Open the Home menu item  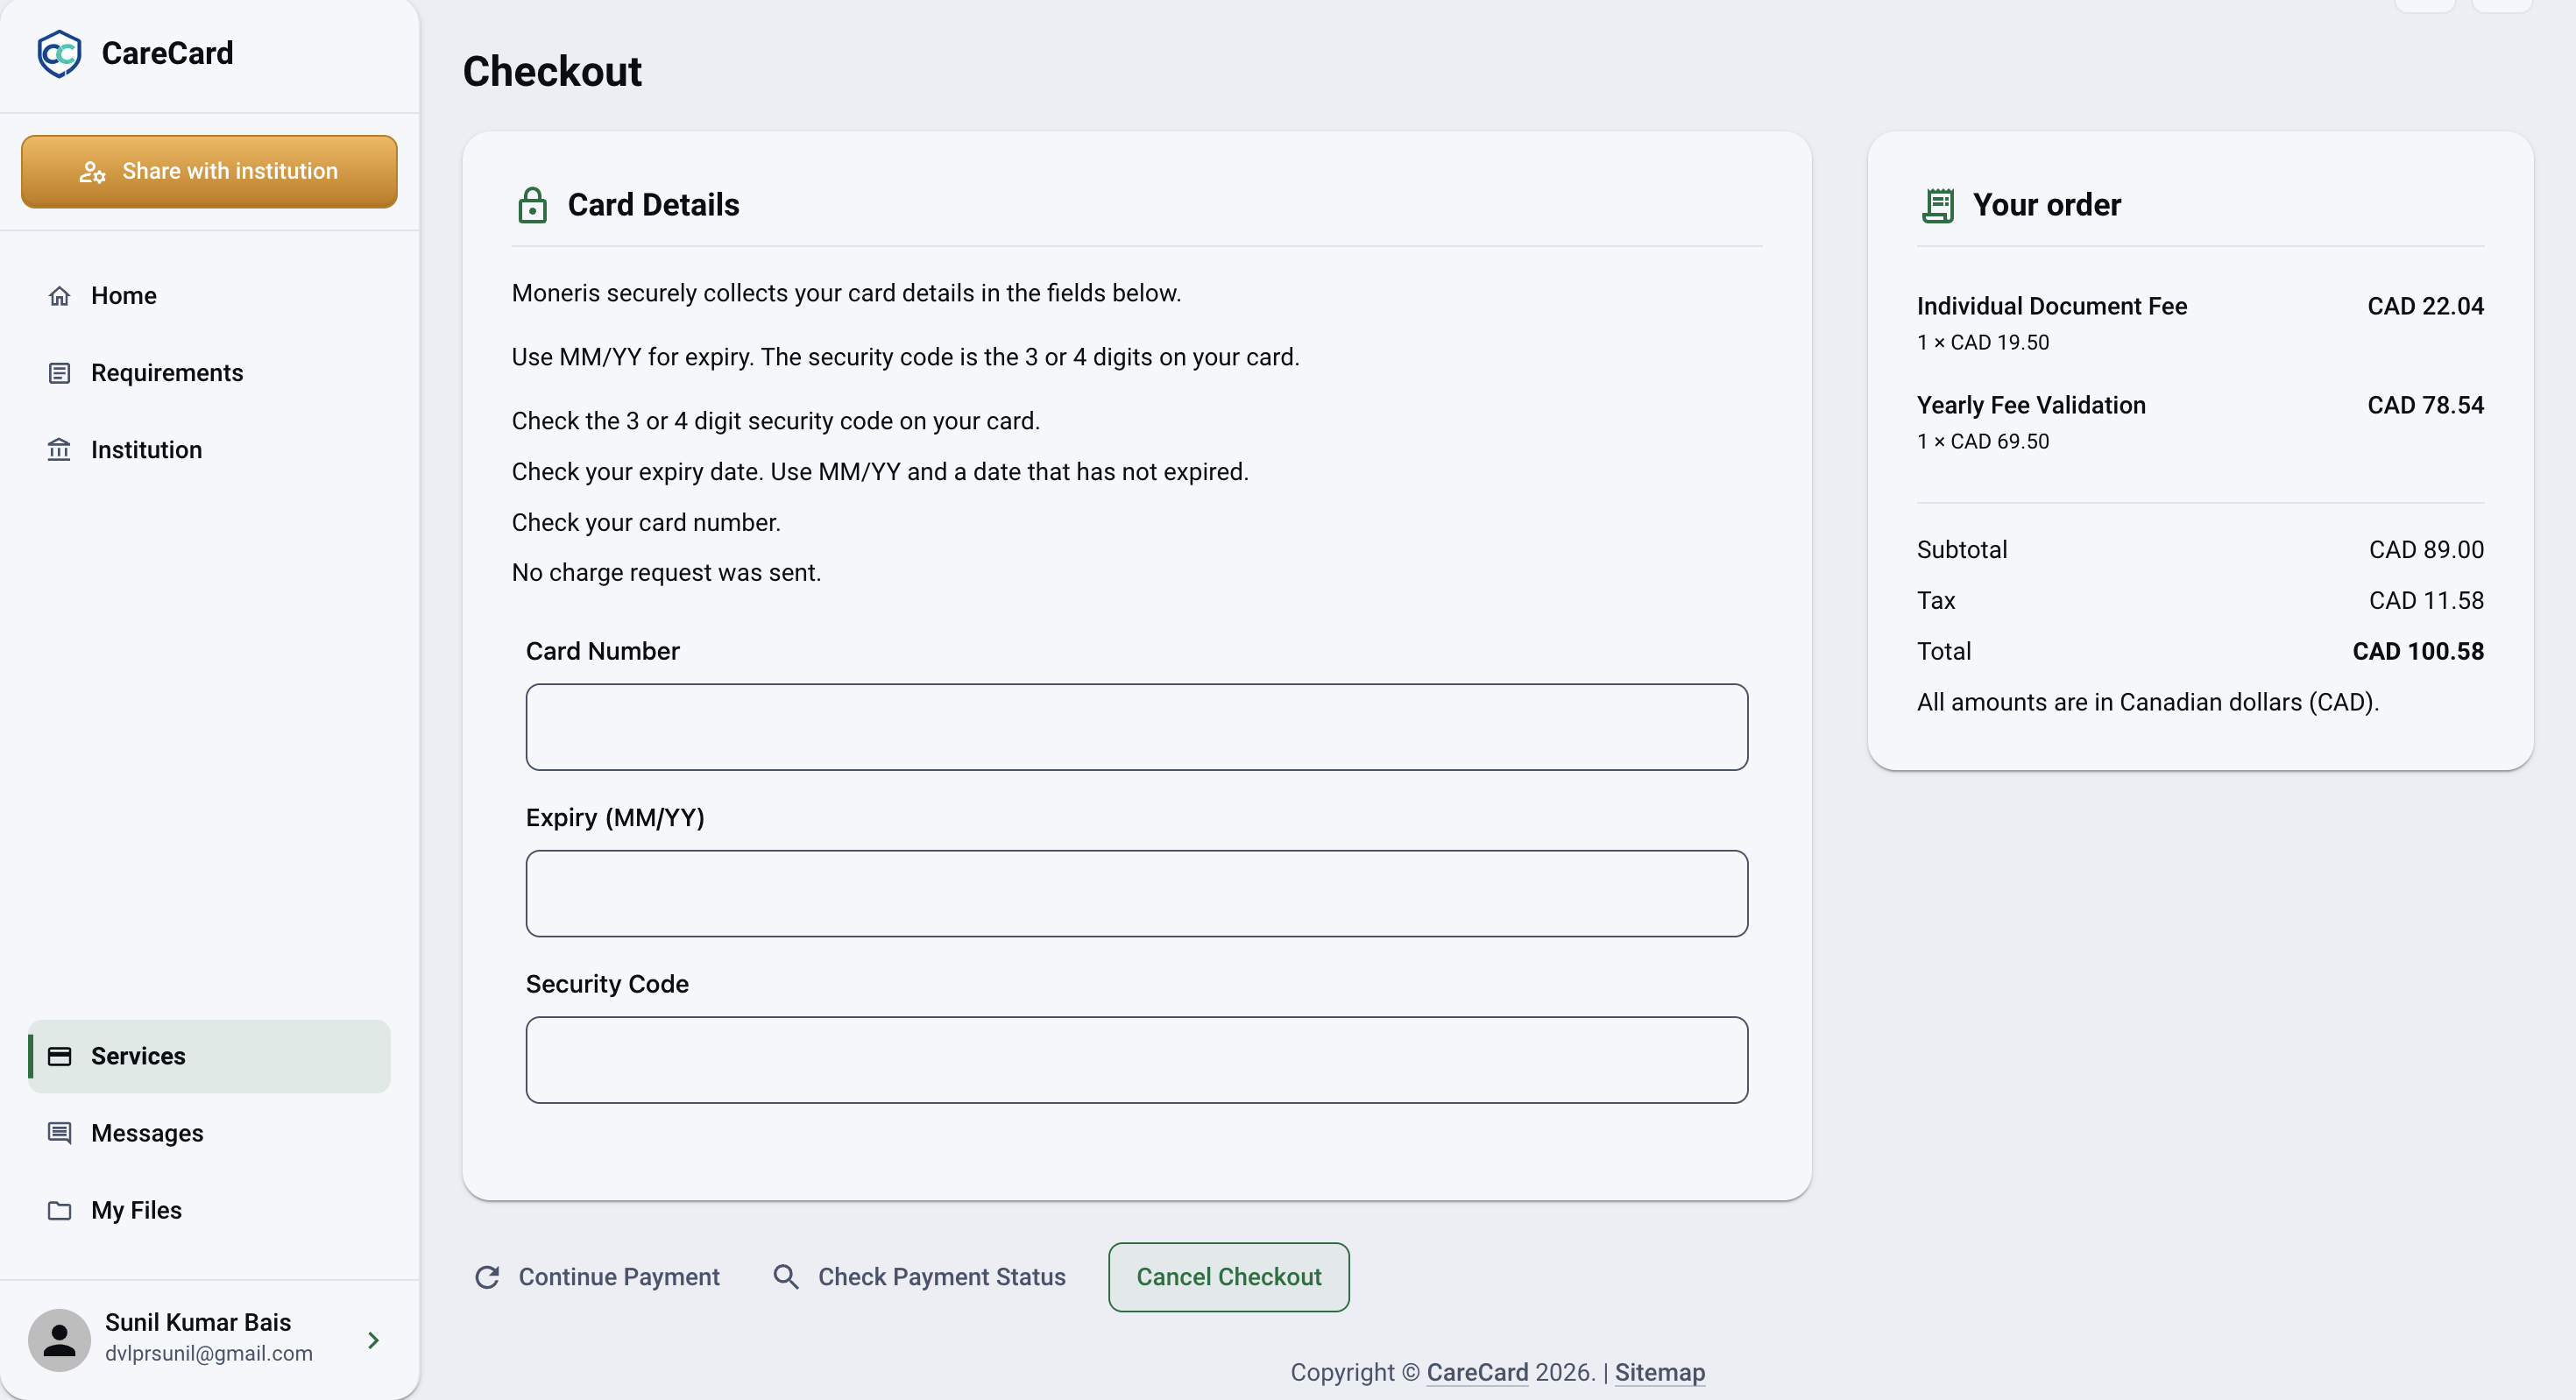209,296
